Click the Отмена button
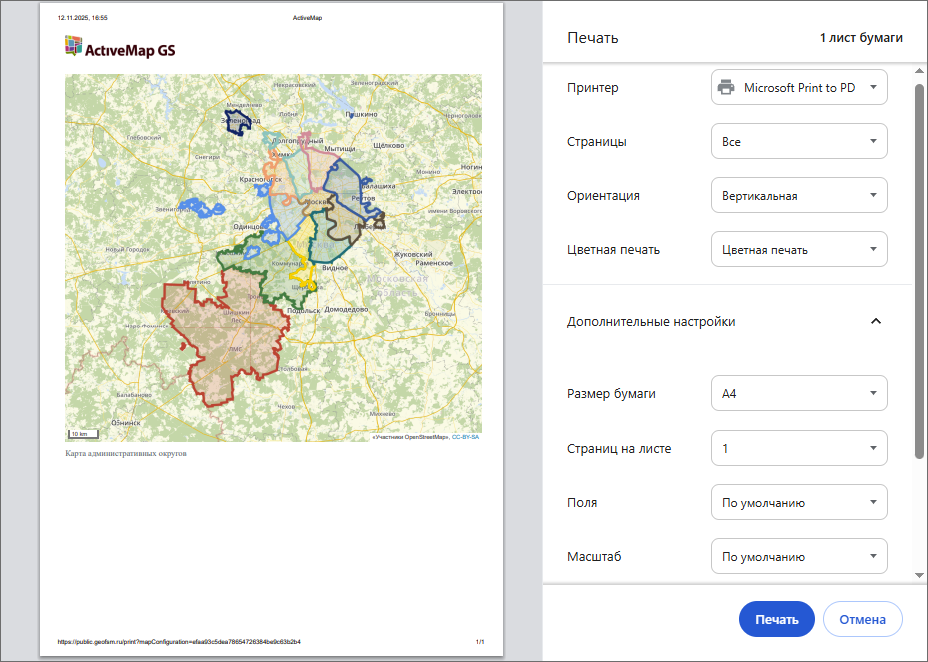Image resolution: width=928 pixels, height=662 pixels. pos(862,619)
